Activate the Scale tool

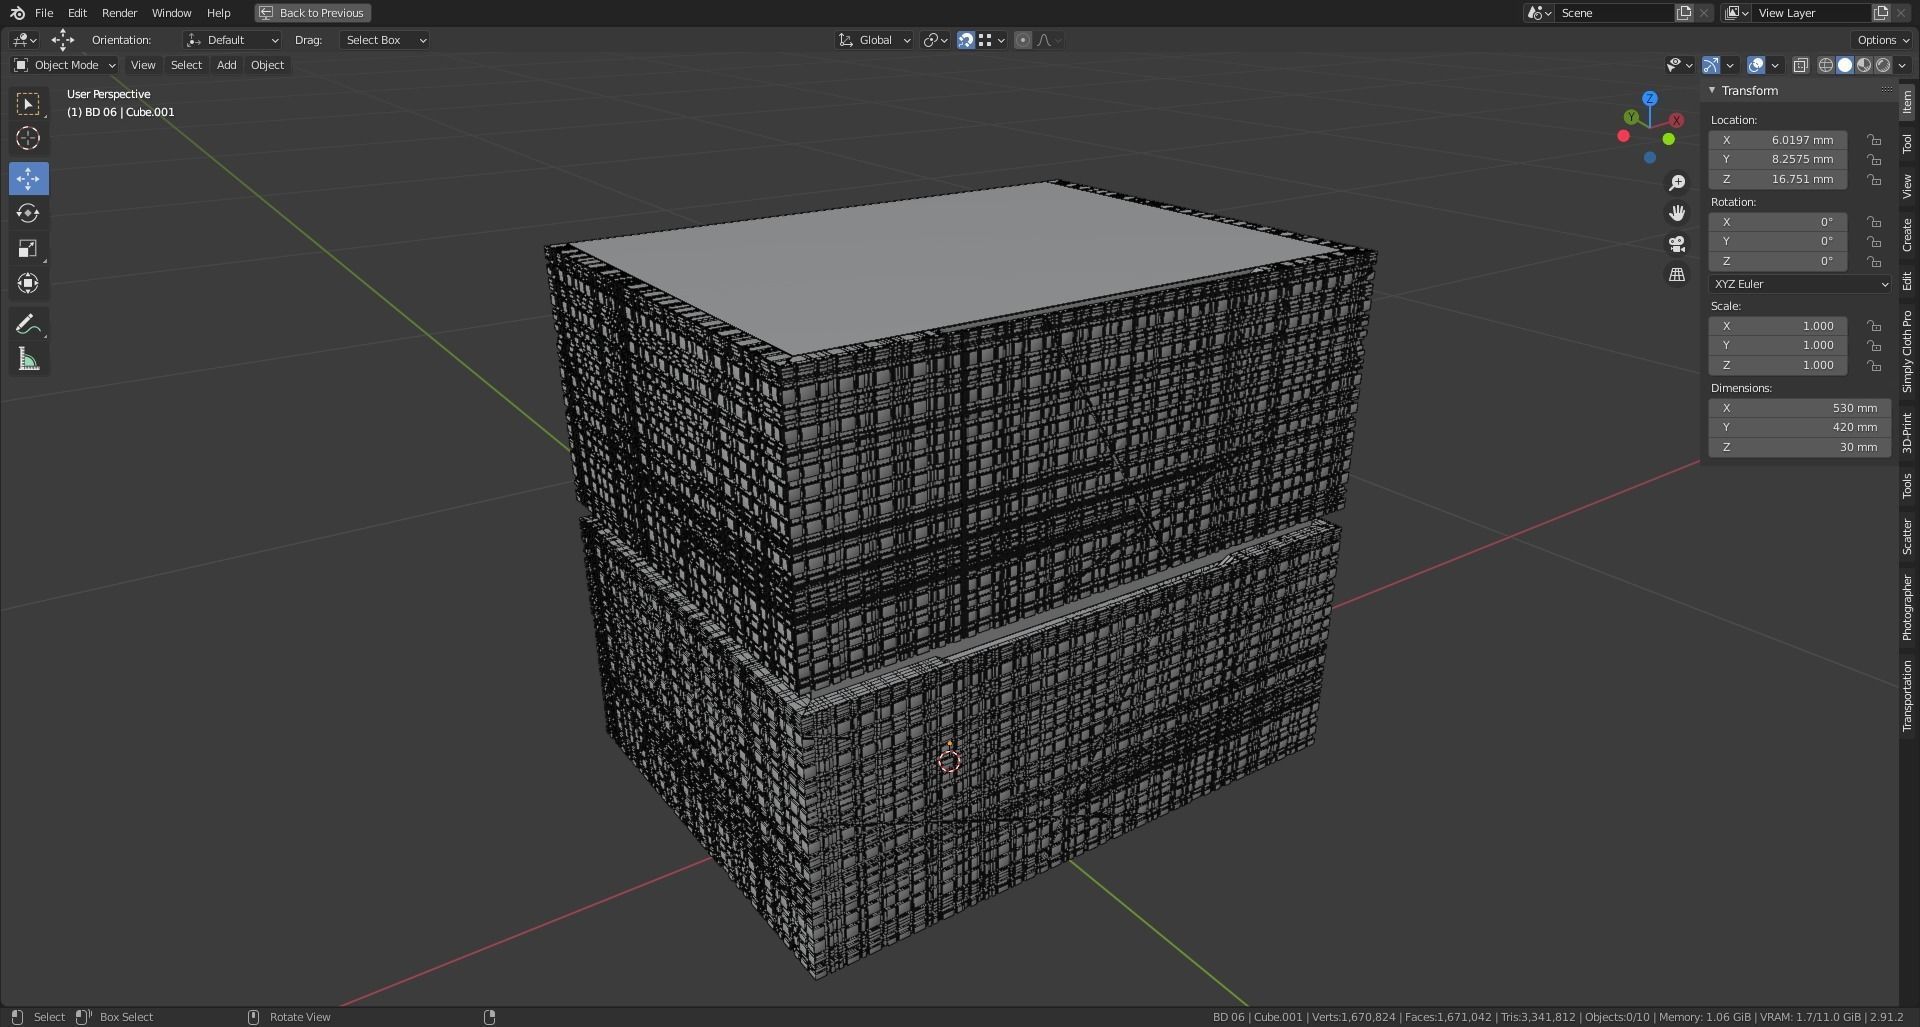[x=28, y=248]
